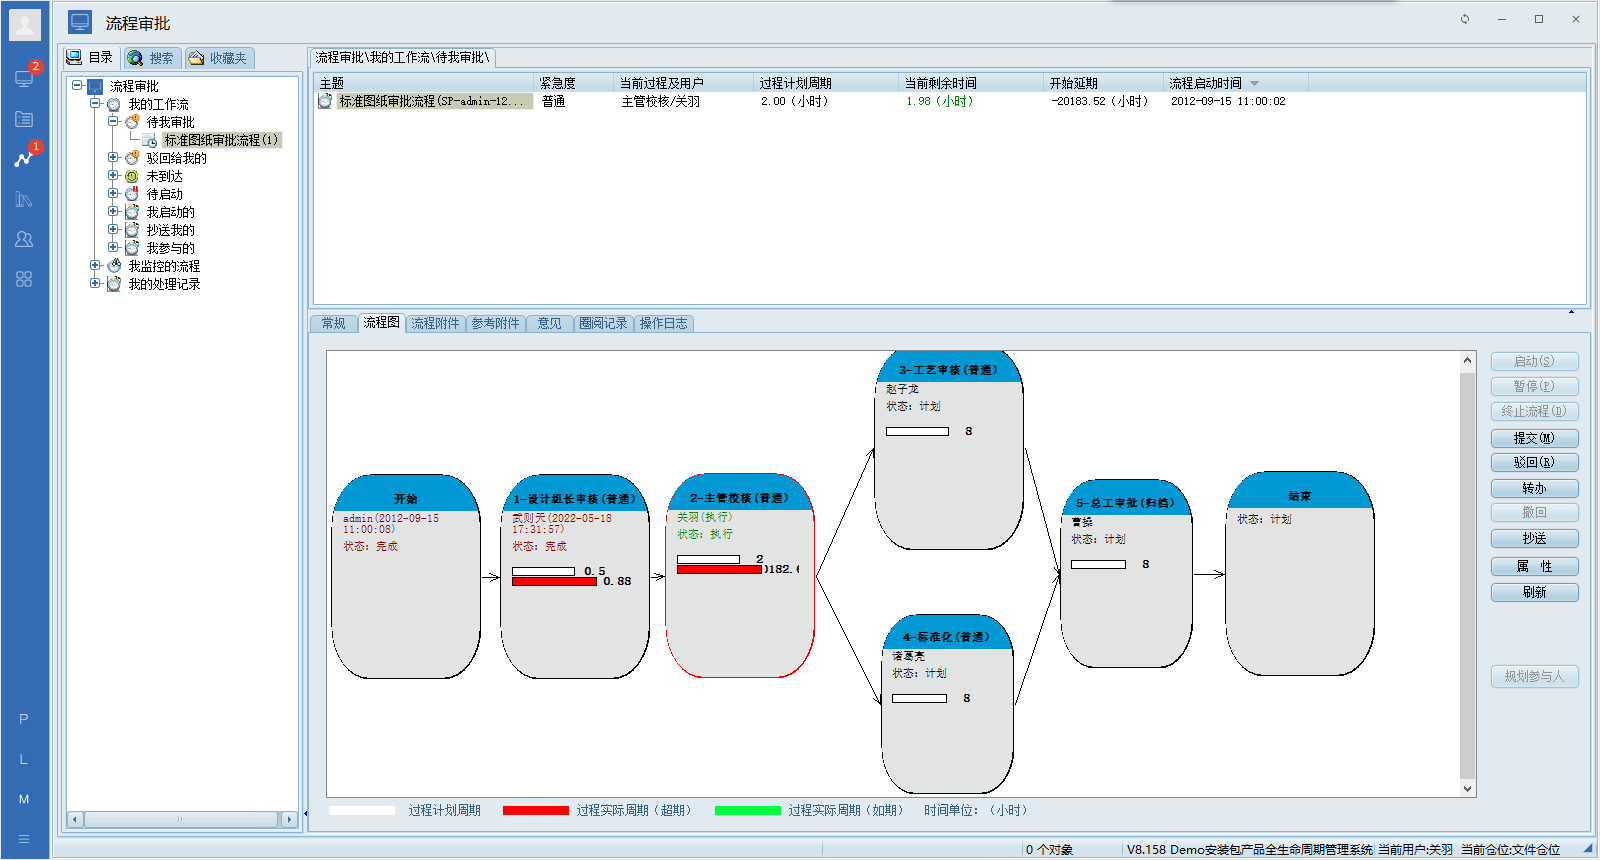Collapse the 待我审批 tree node
1600x860 pixels.
(x=113, y=121)
